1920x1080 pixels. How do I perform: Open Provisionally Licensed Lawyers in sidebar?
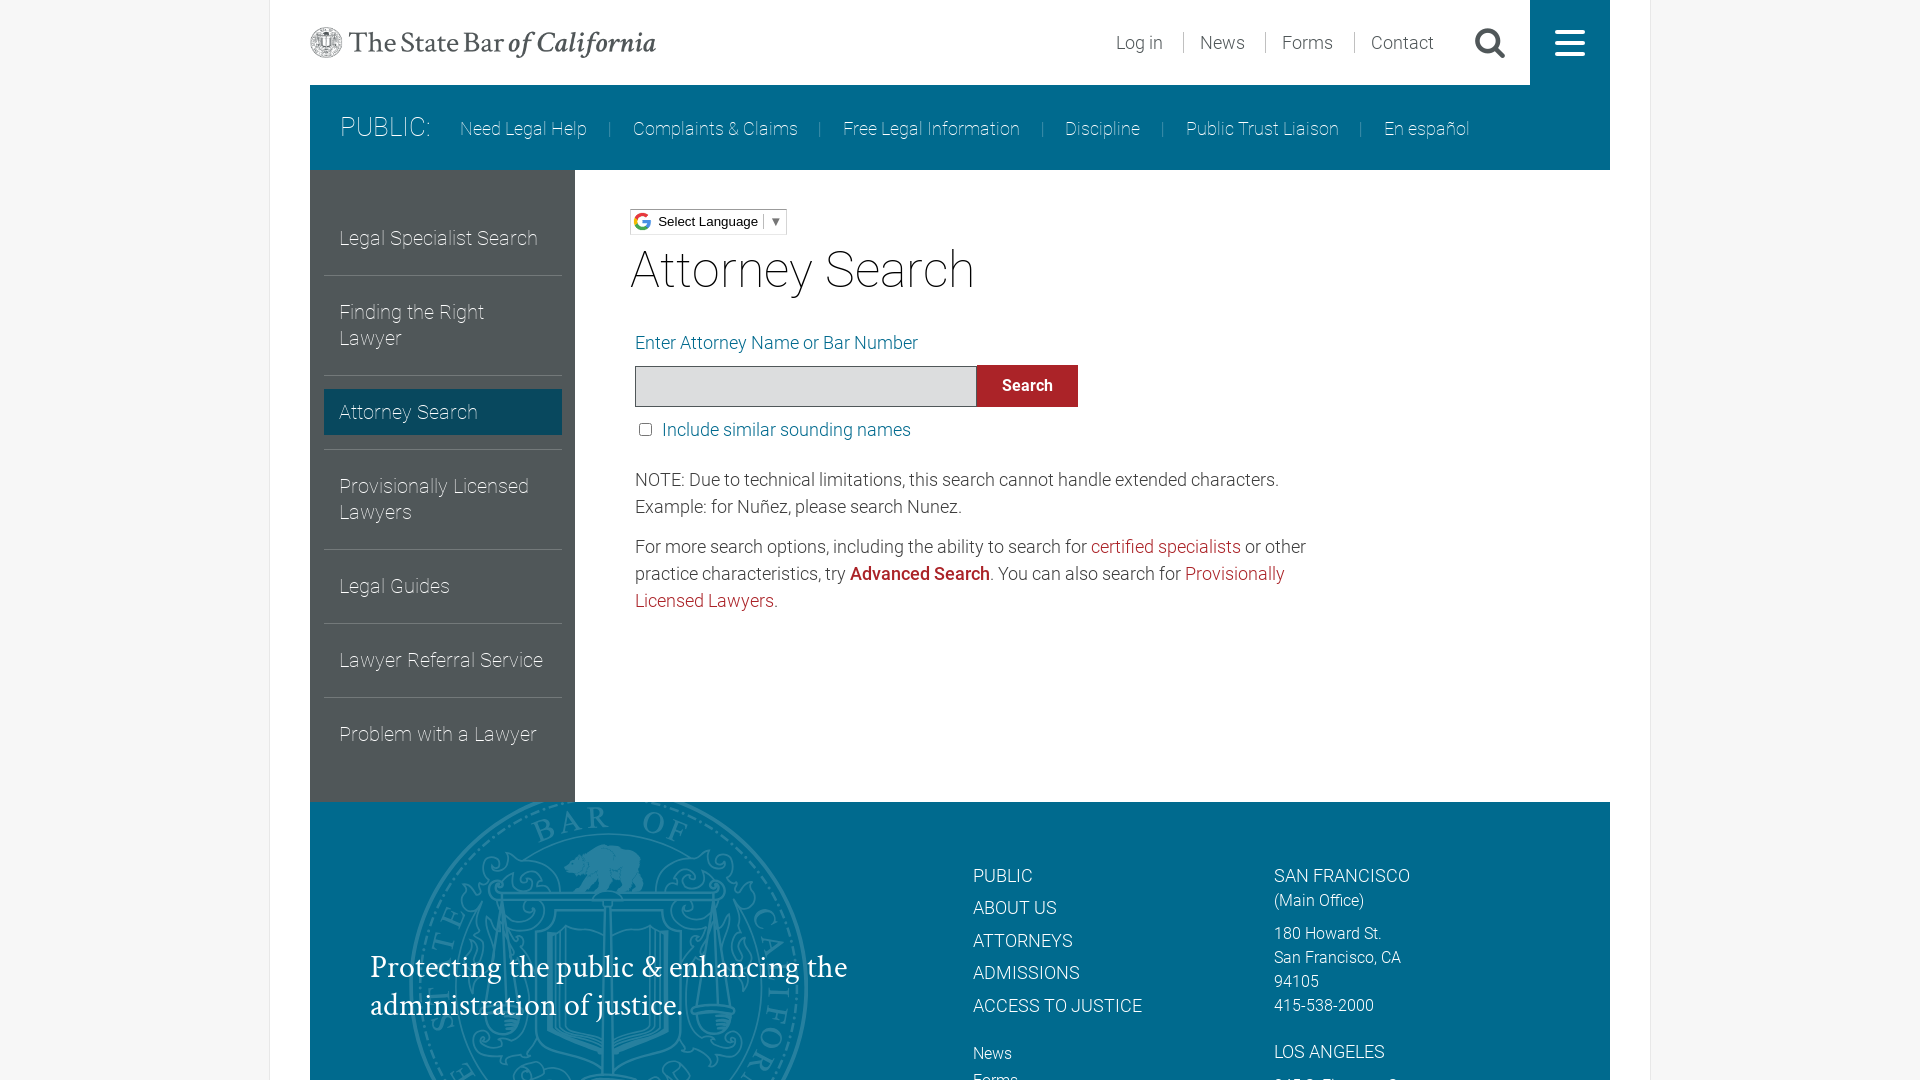click(443, 499)
